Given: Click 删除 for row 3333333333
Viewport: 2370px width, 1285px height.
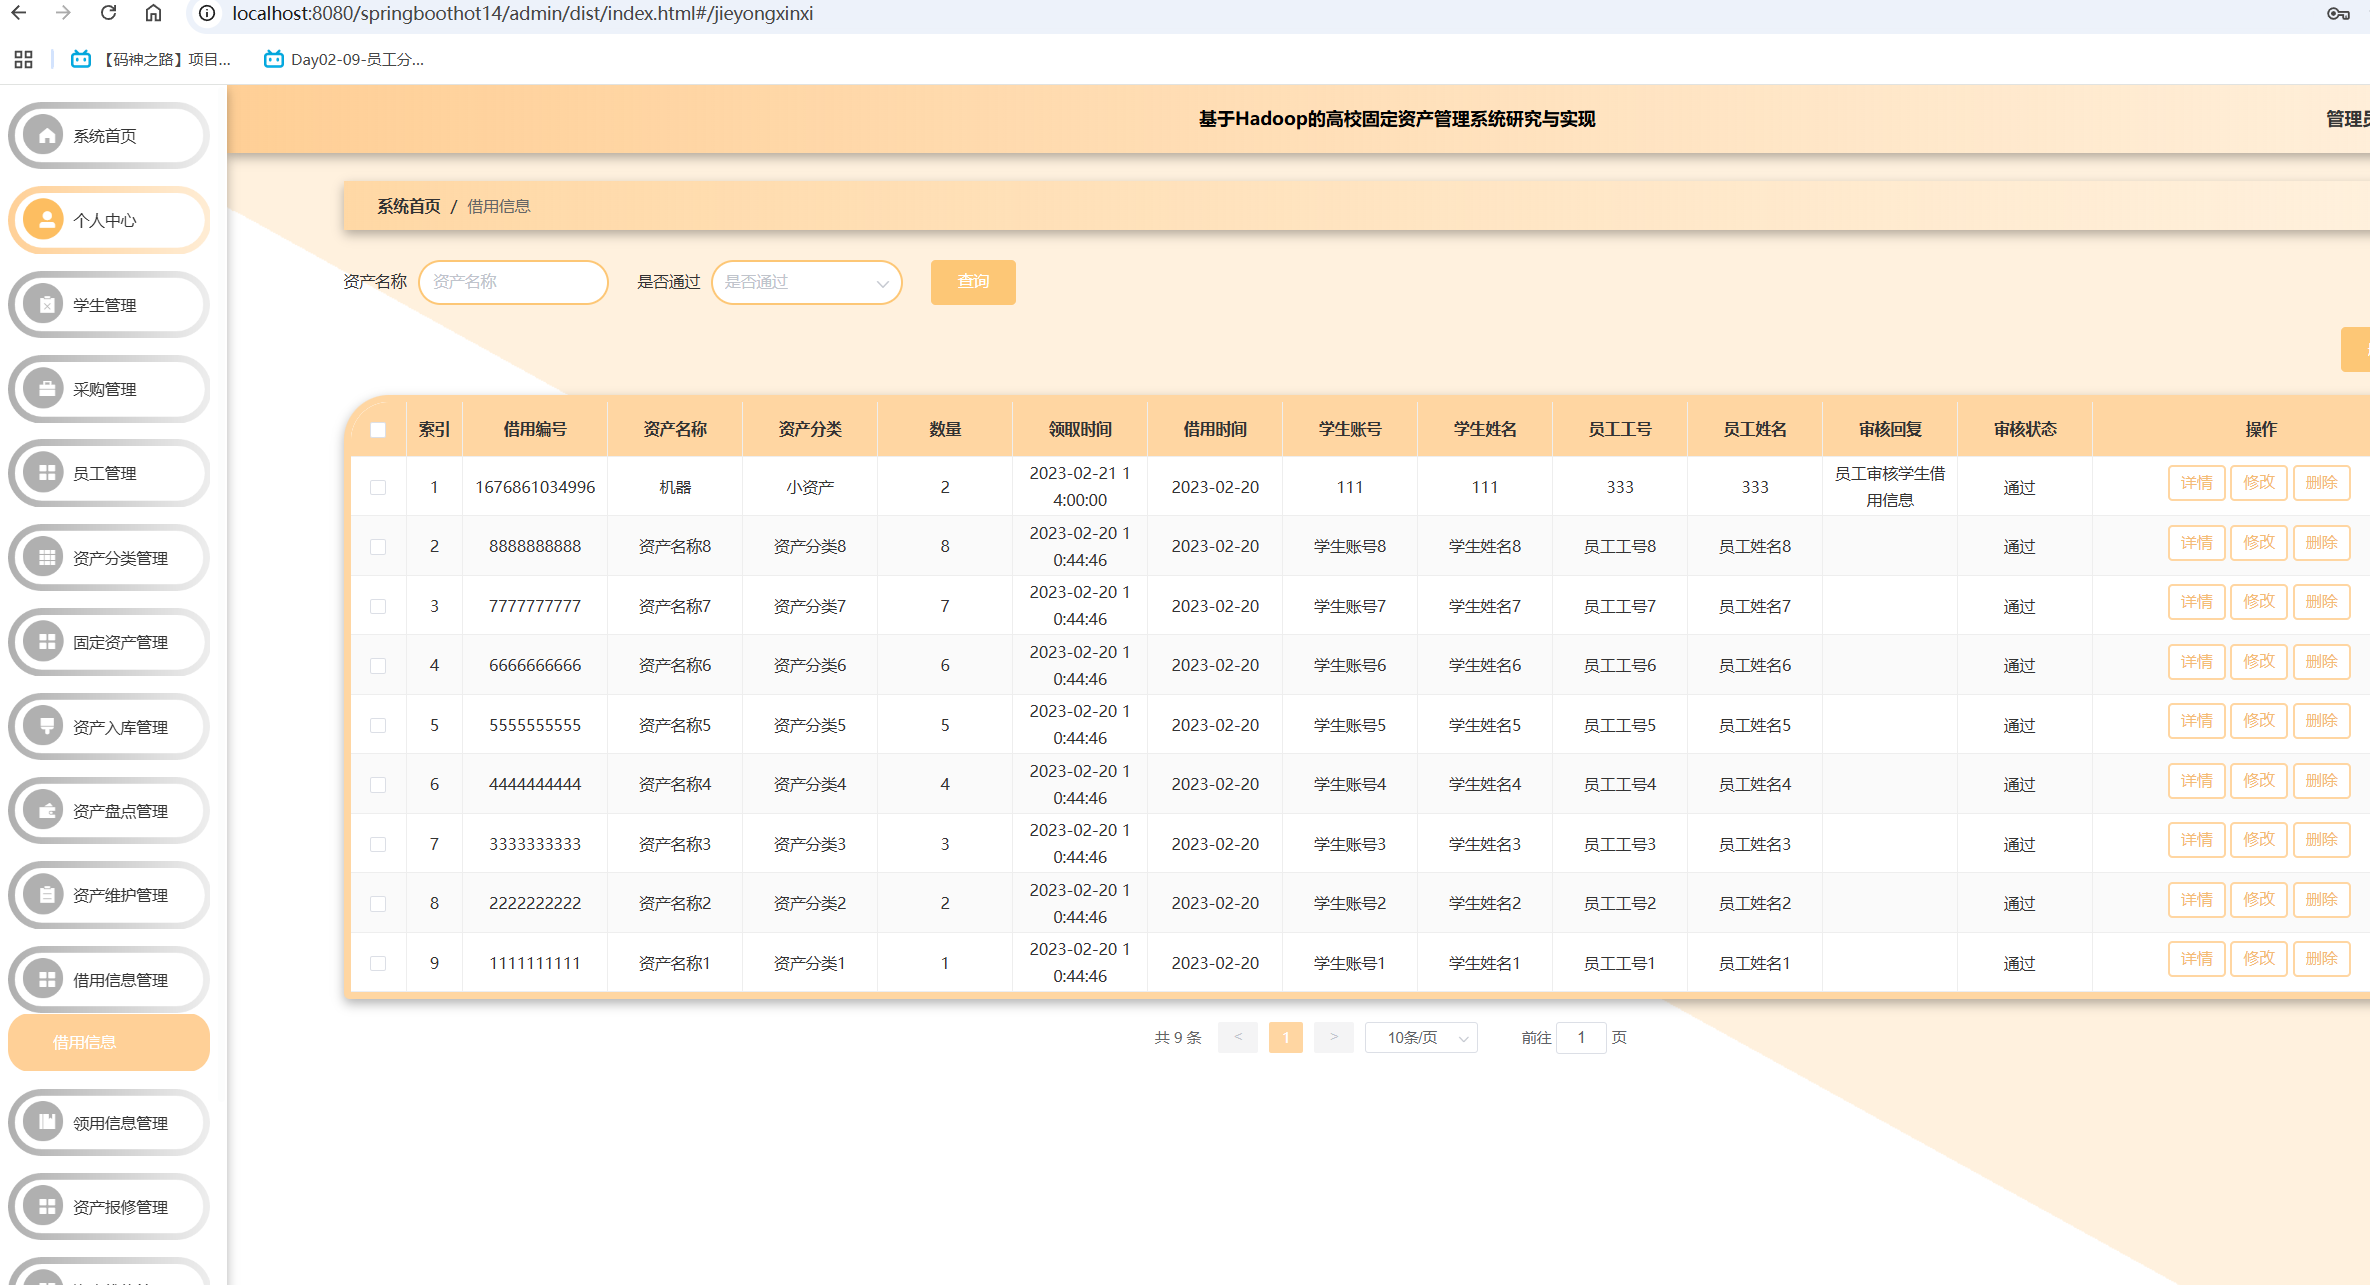Looking at the screenshot, I should 2321,840.
